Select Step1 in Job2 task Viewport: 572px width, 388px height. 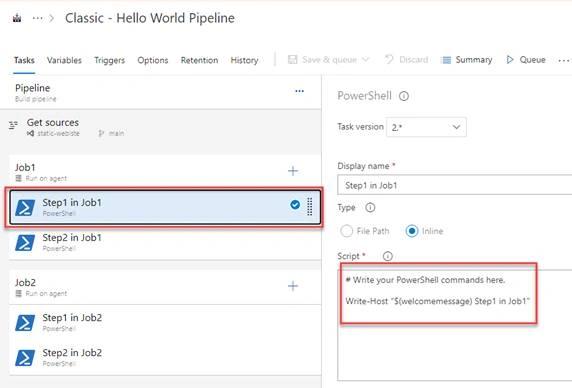(165, 322)
